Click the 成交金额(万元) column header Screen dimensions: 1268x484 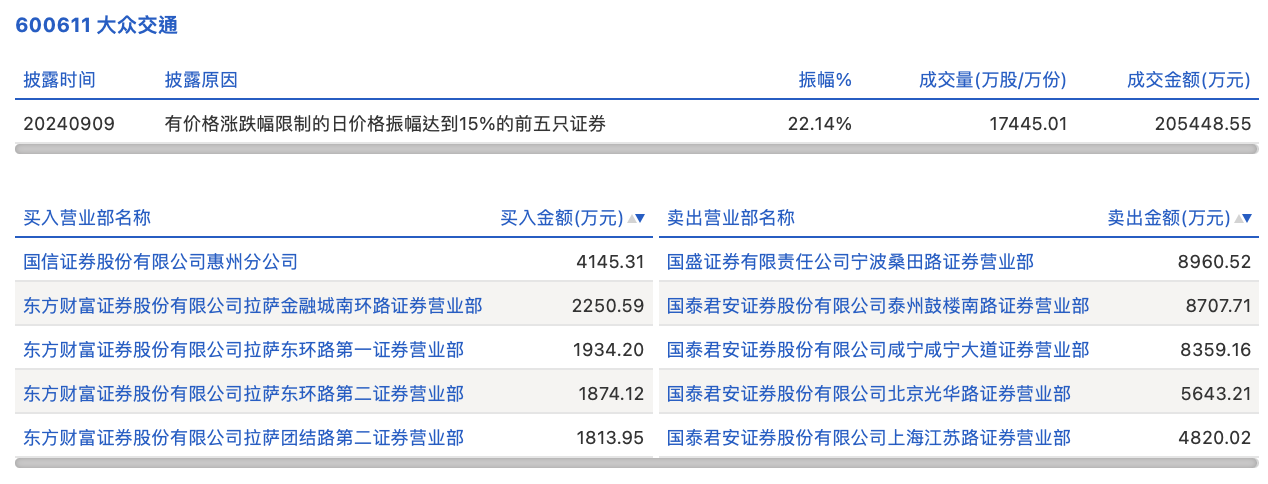(1188, 80)
